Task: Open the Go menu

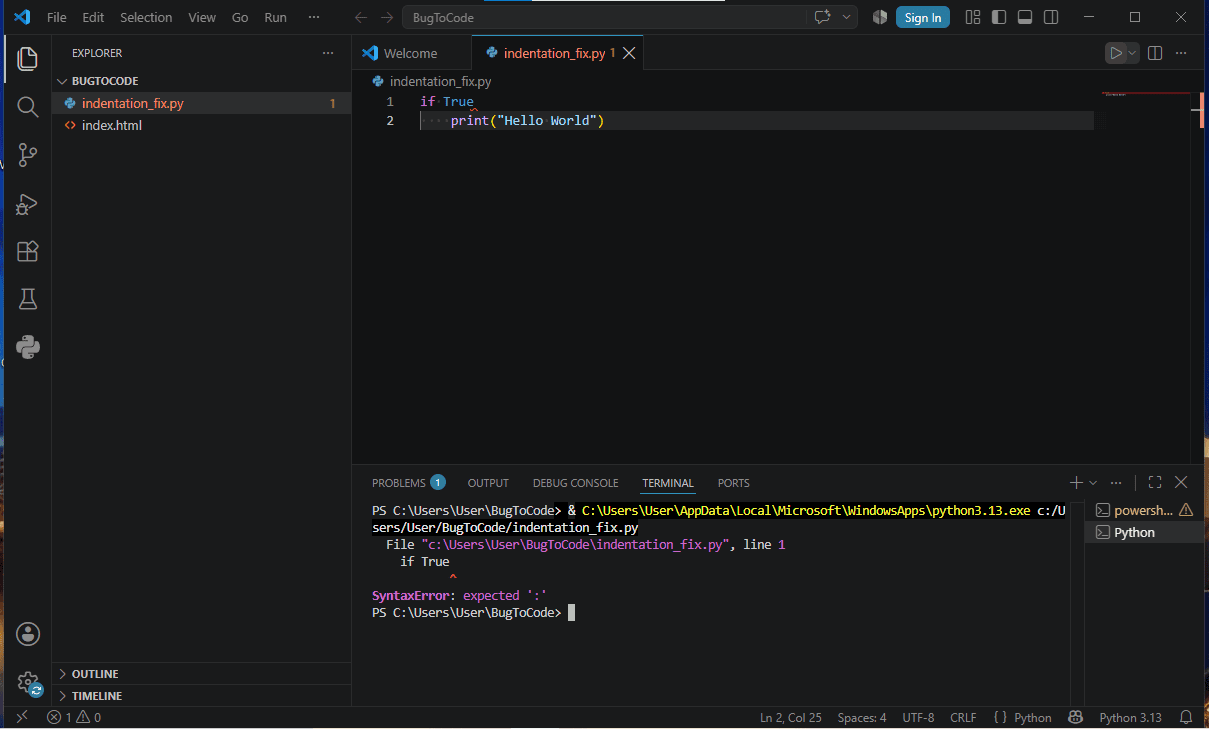Action: pyautogui.click(x=240, y=17)
